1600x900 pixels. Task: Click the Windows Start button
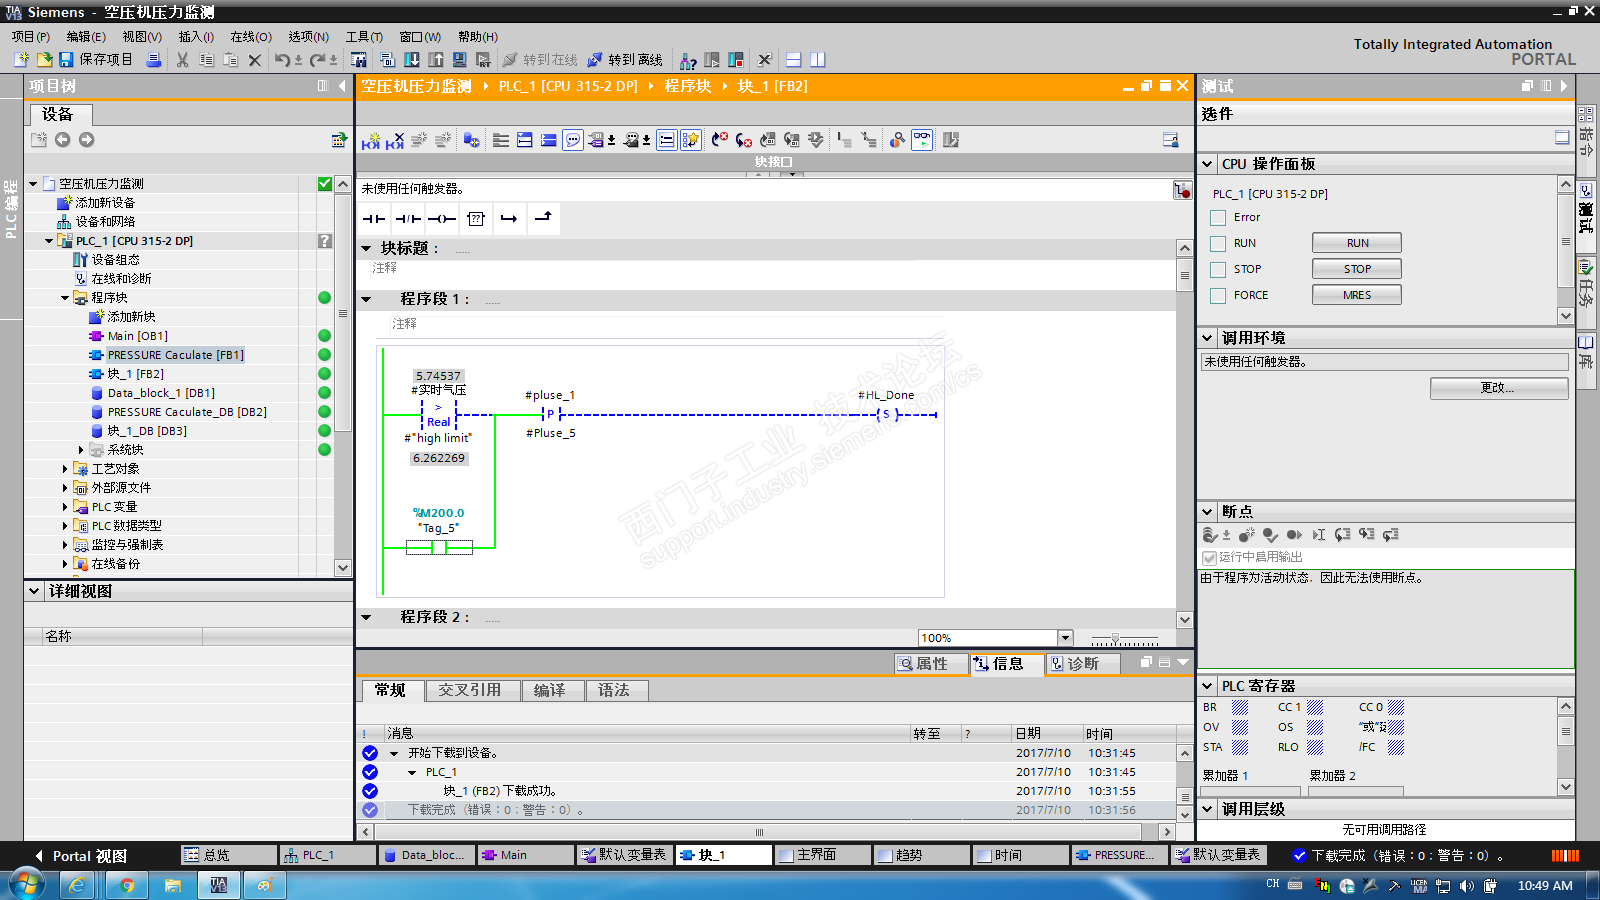point(27,885)
